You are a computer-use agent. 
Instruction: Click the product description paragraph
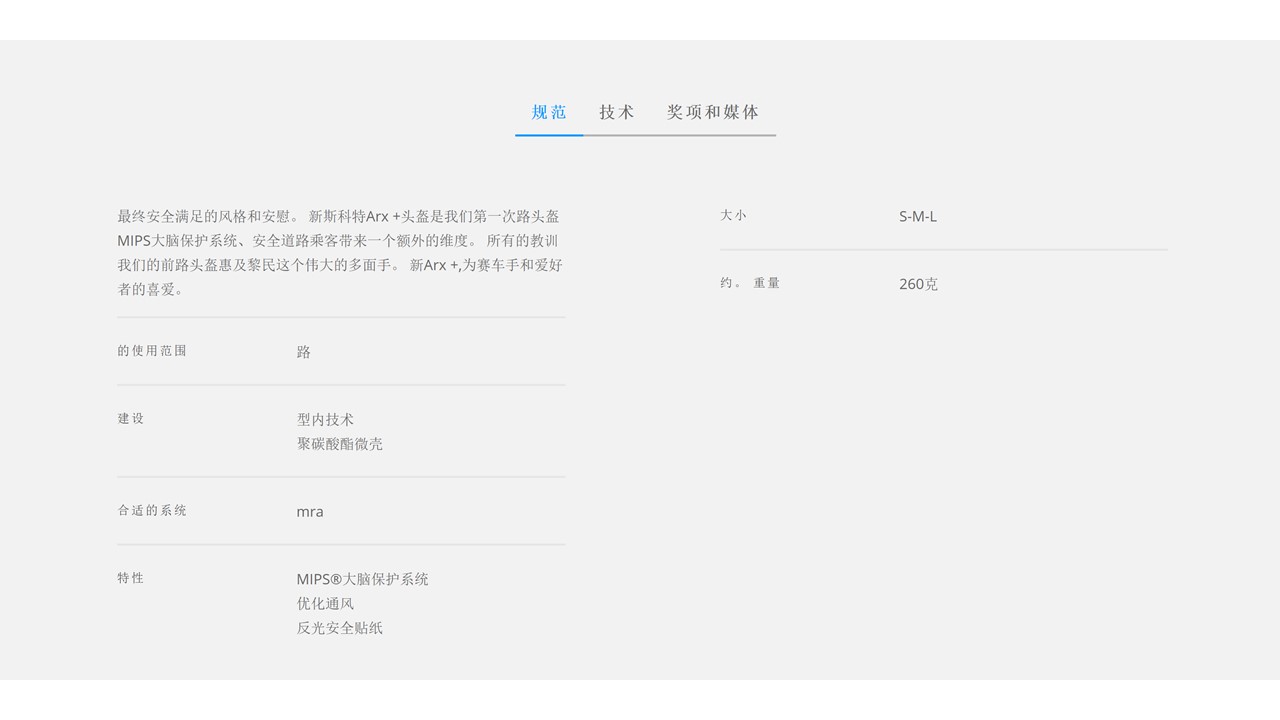point(340,253)
